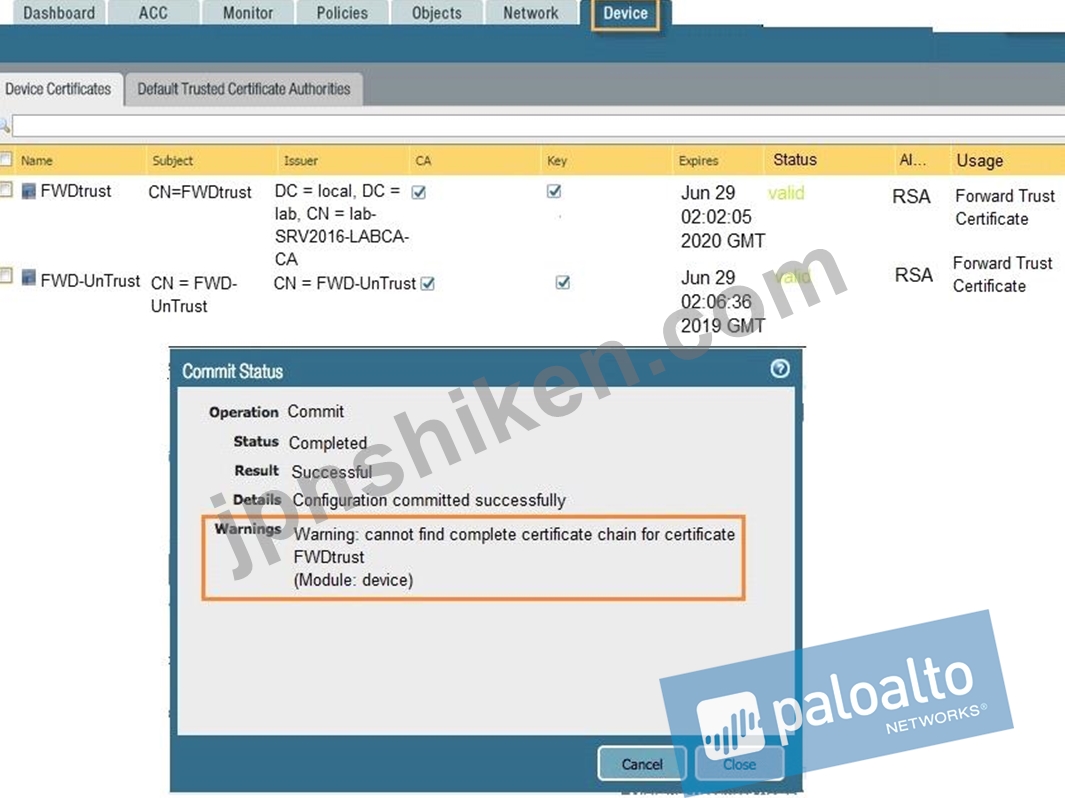Click the Configuration committed successfully detail
Screen dimensions: 1065x798
tap(429, 501)
